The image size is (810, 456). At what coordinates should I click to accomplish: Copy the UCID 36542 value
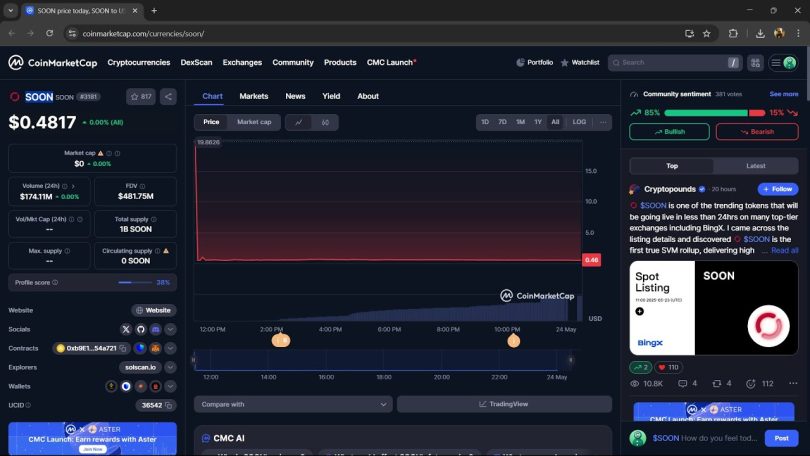168,405
